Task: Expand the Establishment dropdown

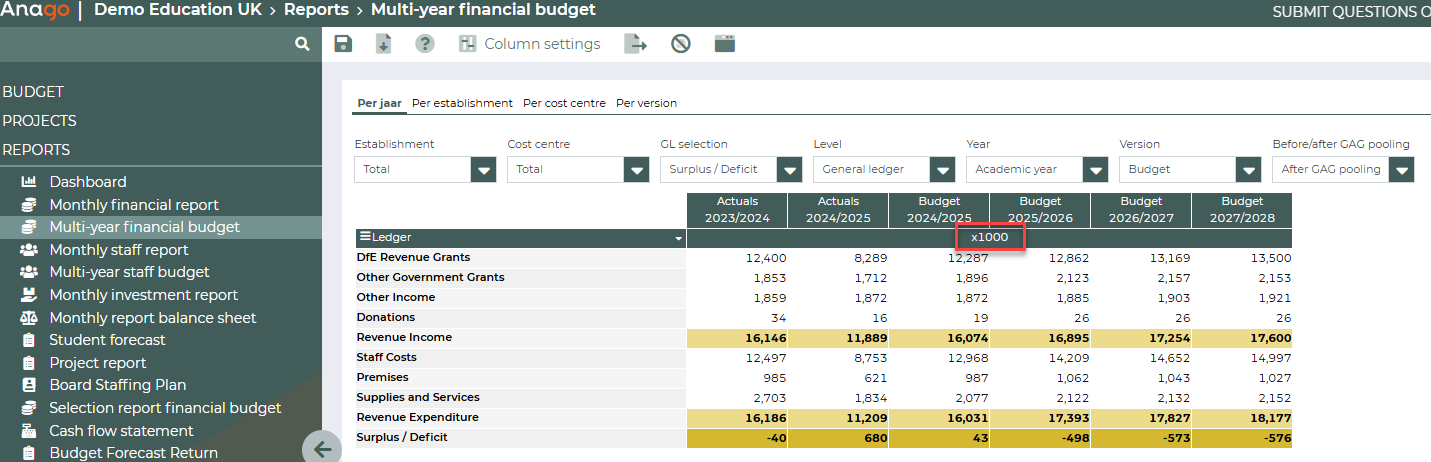Action: pos(483,170)
